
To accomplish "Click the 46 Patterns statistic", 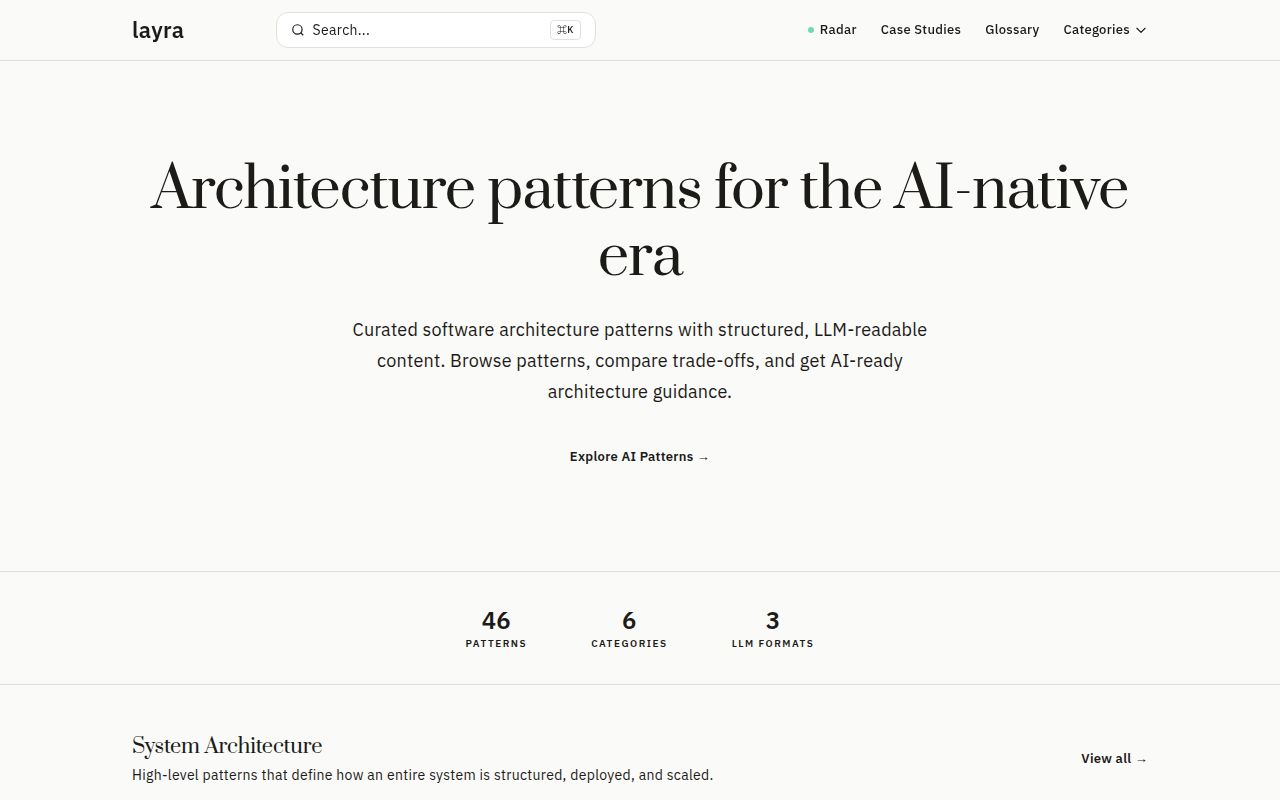I will [x=496, y=629].
